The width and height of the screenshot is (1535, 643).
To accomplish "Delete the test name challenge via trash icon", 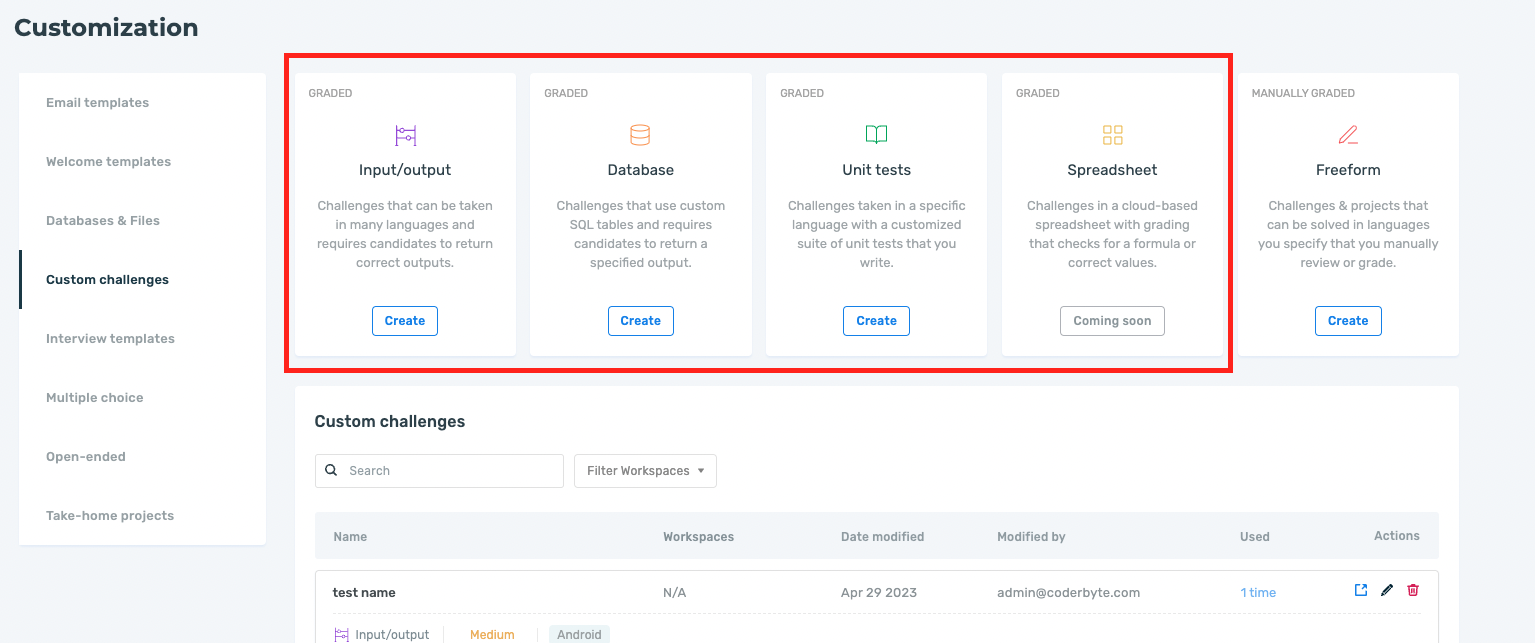I will [x=1413, y=590].
